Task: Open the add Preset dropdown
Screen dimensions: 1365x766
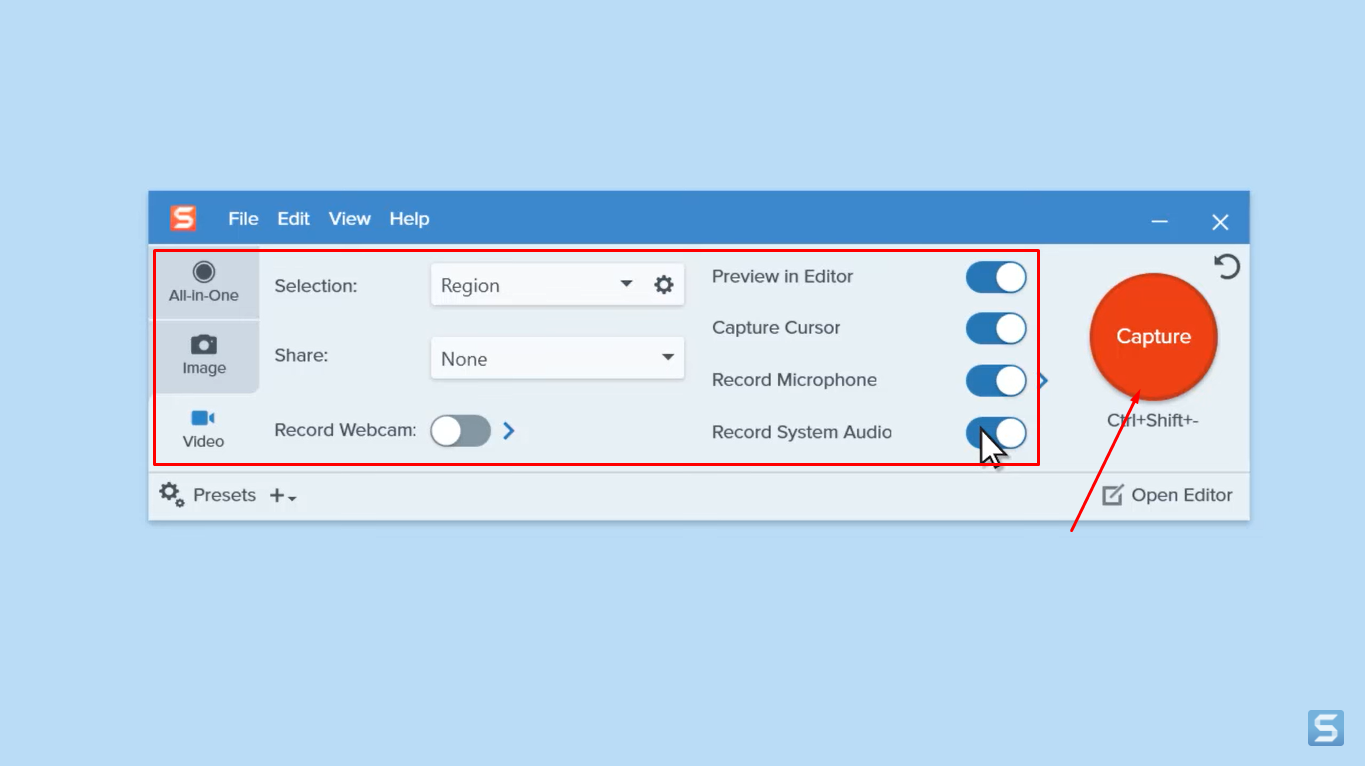Action: point(280,494)
